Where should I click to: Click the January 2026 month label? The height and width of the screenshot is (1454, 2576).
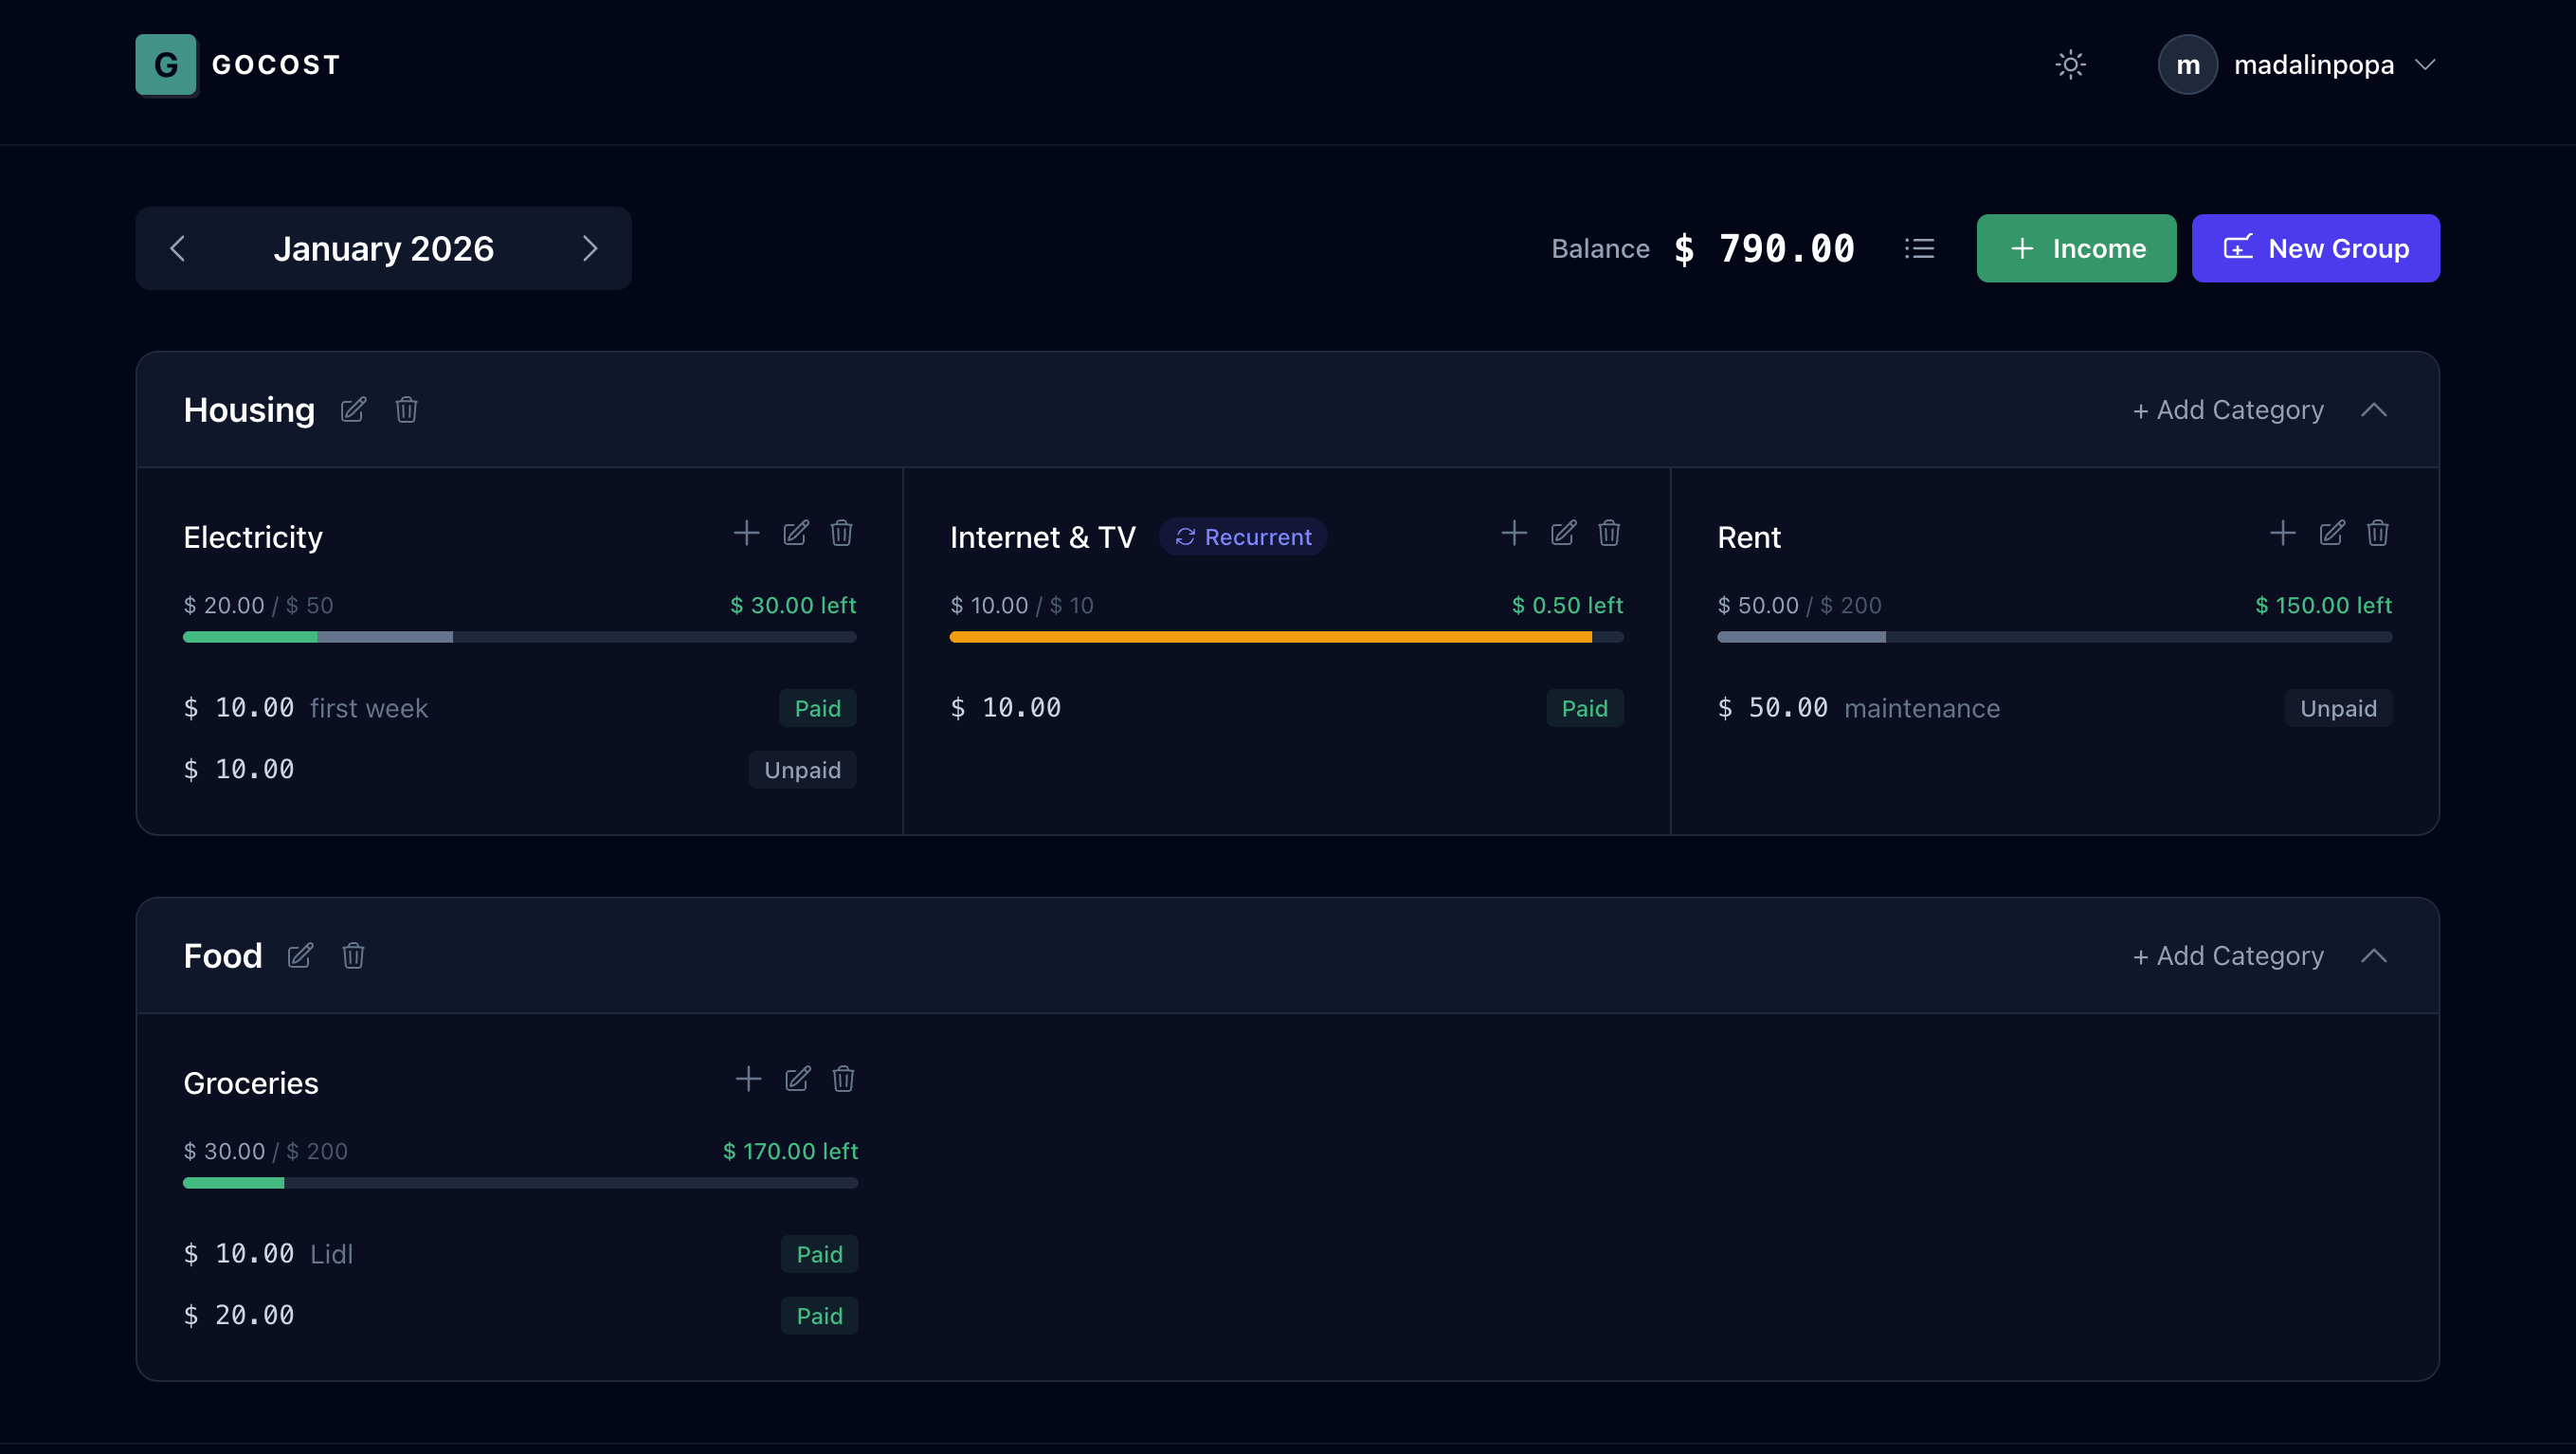pyautogui.click(x=384, y=248)
